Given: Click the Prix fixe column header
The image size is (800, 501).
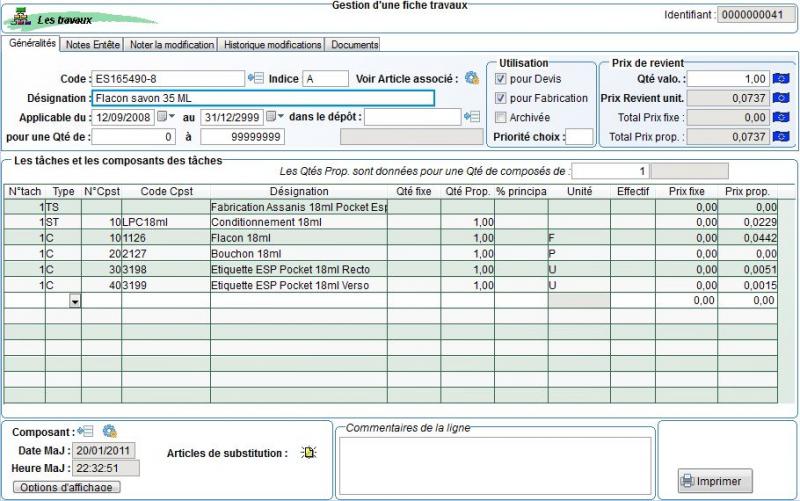Looking at the screenshot, I should (687, 191).
